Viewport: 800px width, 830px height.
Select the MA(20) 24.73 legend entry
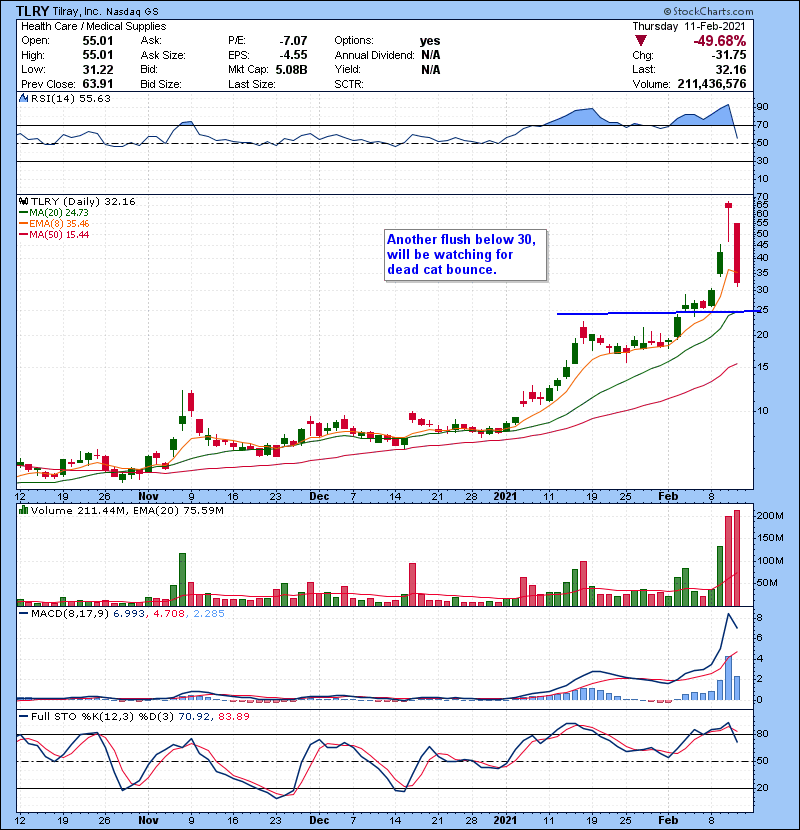pos(54,213)
